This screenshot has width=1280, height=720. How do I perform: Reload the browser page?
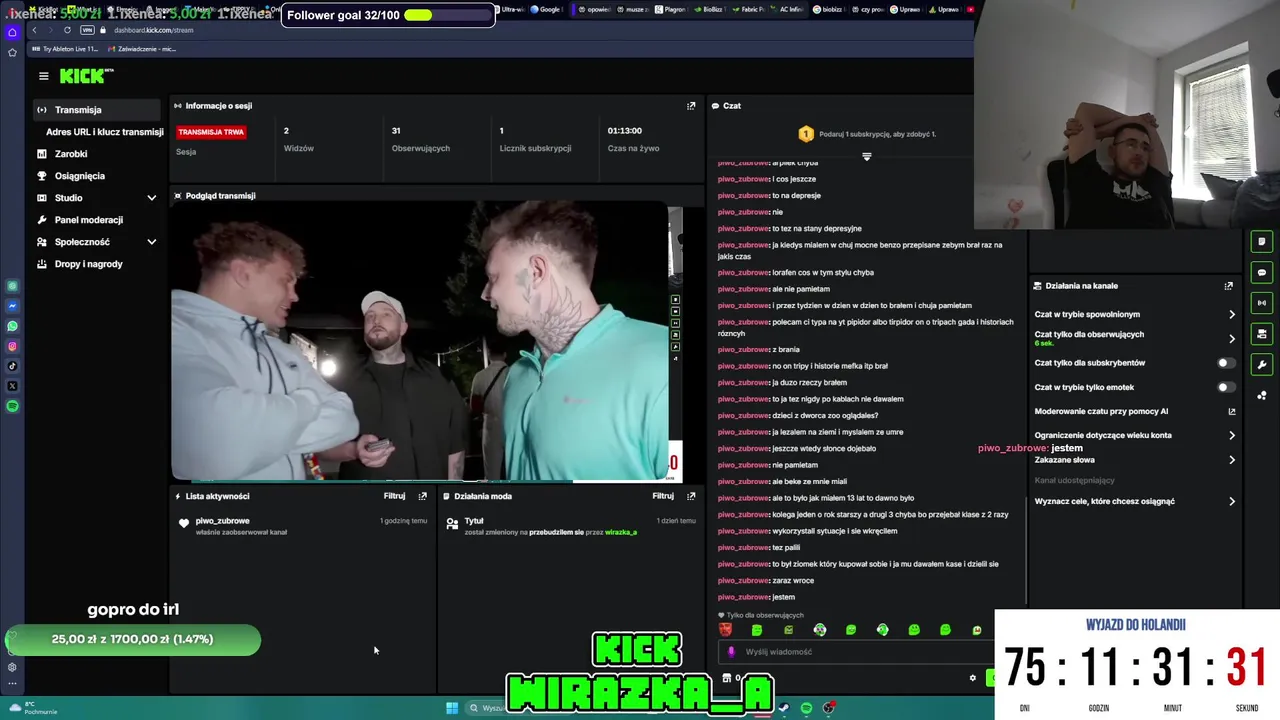(x=67, y=30)
